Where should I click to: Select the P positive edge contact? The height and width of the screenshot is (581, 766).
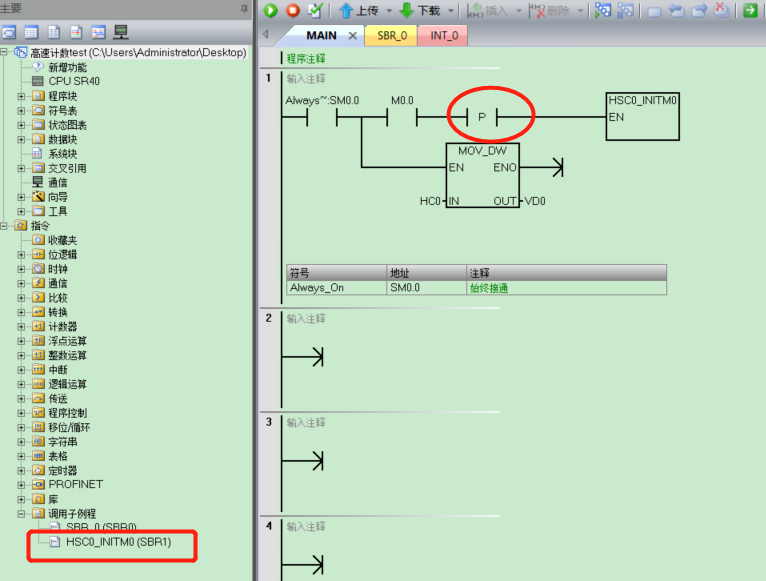coord(481,118)
